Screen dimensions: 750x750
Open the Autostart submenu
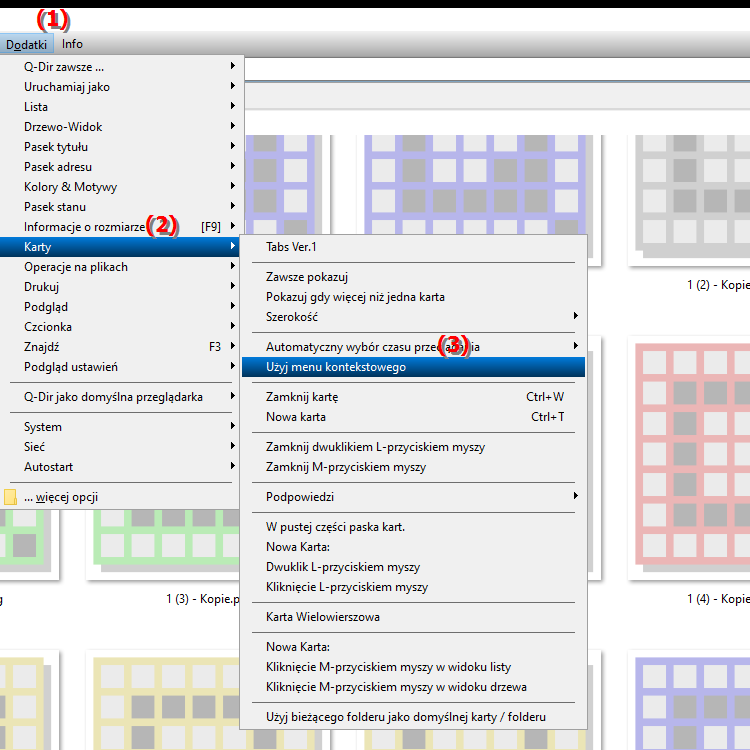pyautogui.click(x=122, y=467)
